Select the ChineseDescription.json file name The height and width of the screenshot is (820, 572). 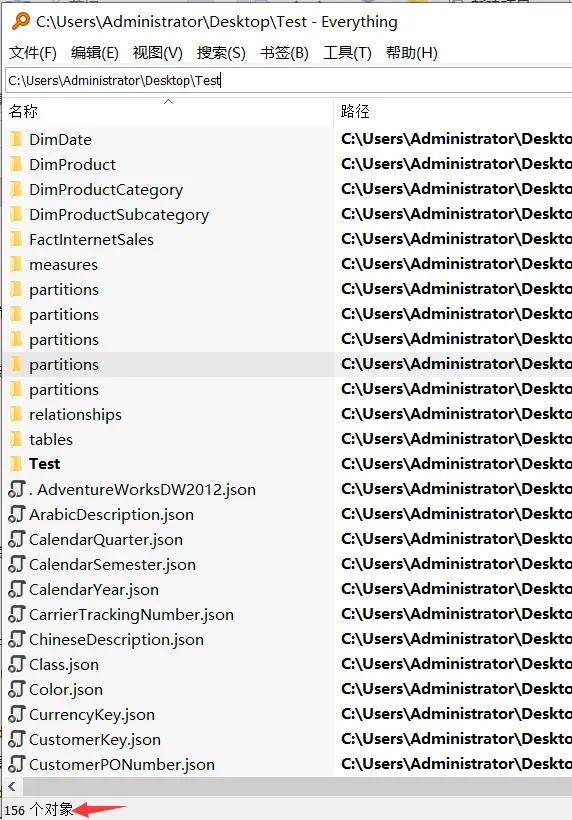(116, 640)
